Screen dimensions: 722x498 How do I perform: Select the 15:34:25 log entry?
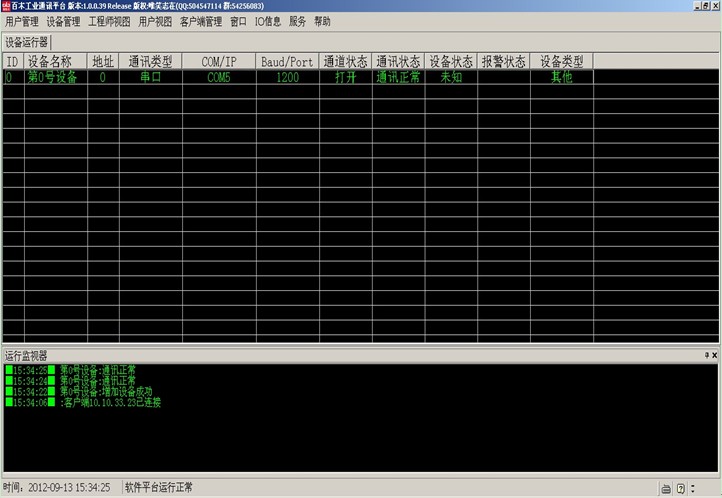(x=71, y=370)
